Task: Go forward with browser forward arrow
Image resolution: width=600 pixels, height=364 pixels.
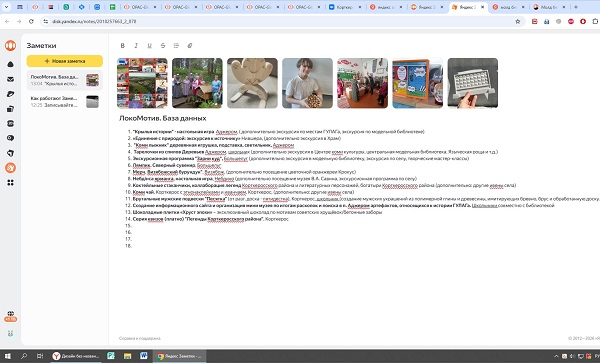Action: (19, 21)
